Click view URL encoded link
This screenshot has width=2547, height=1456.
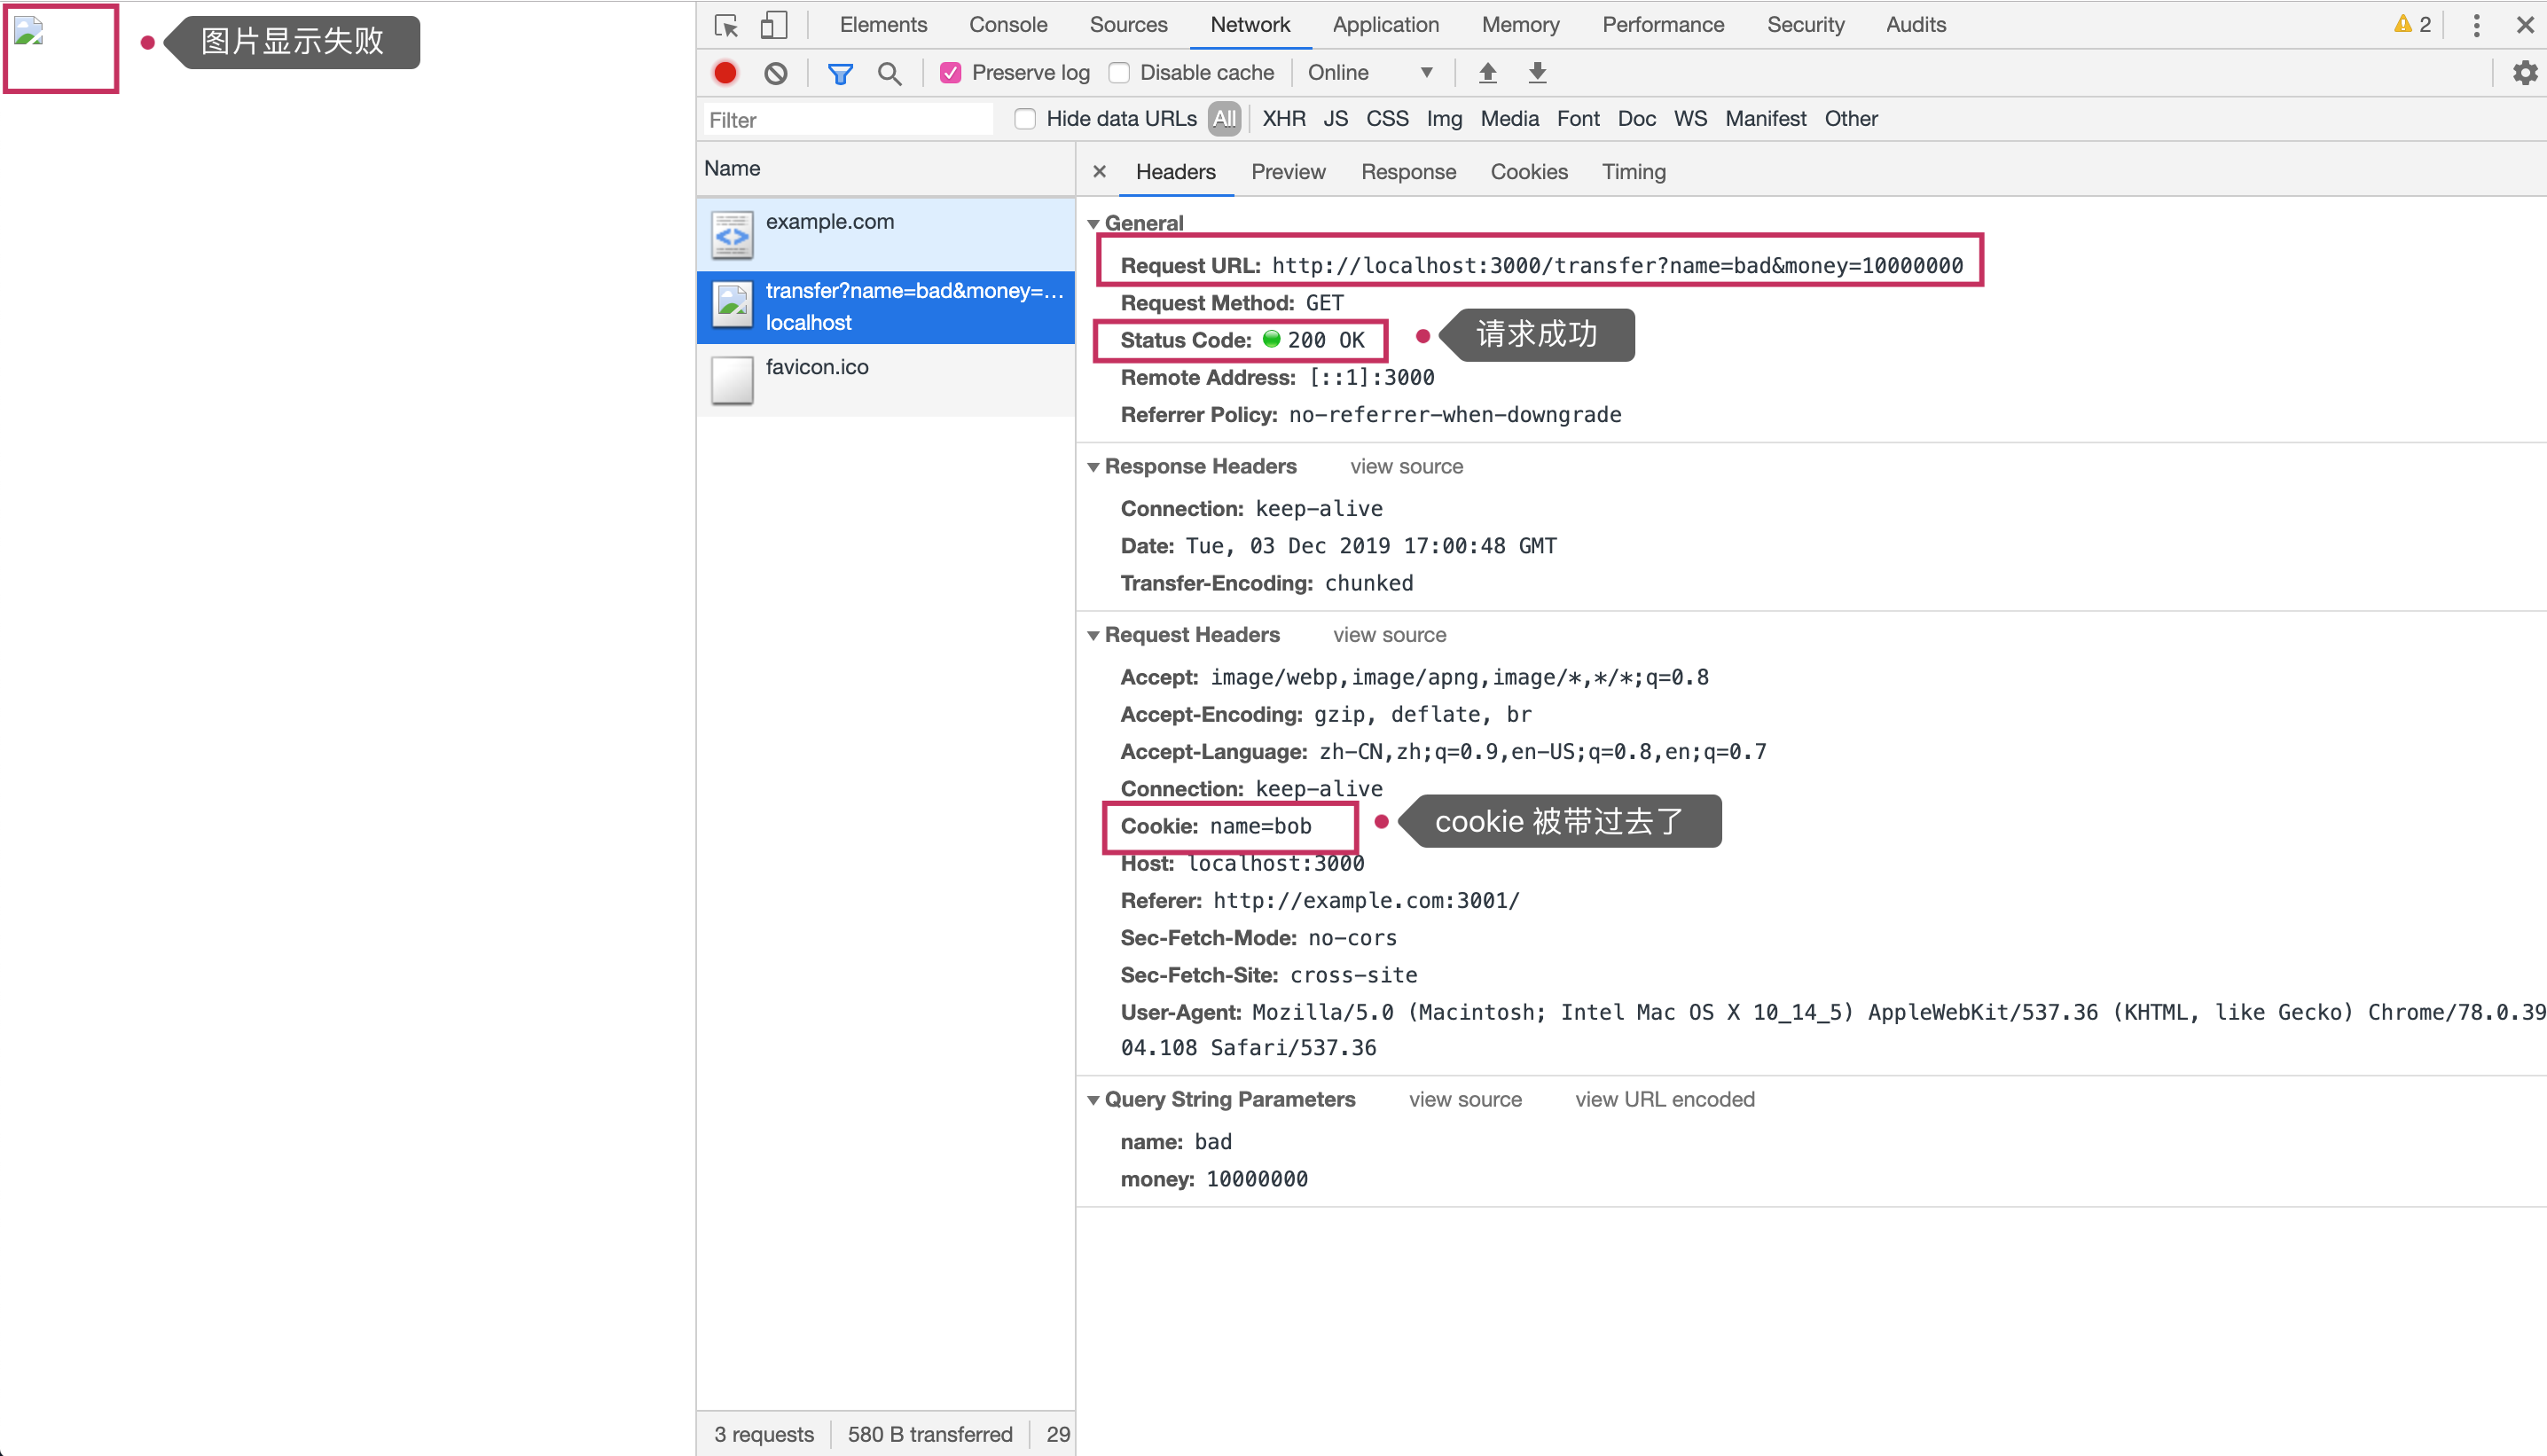pos(1664,1100)
